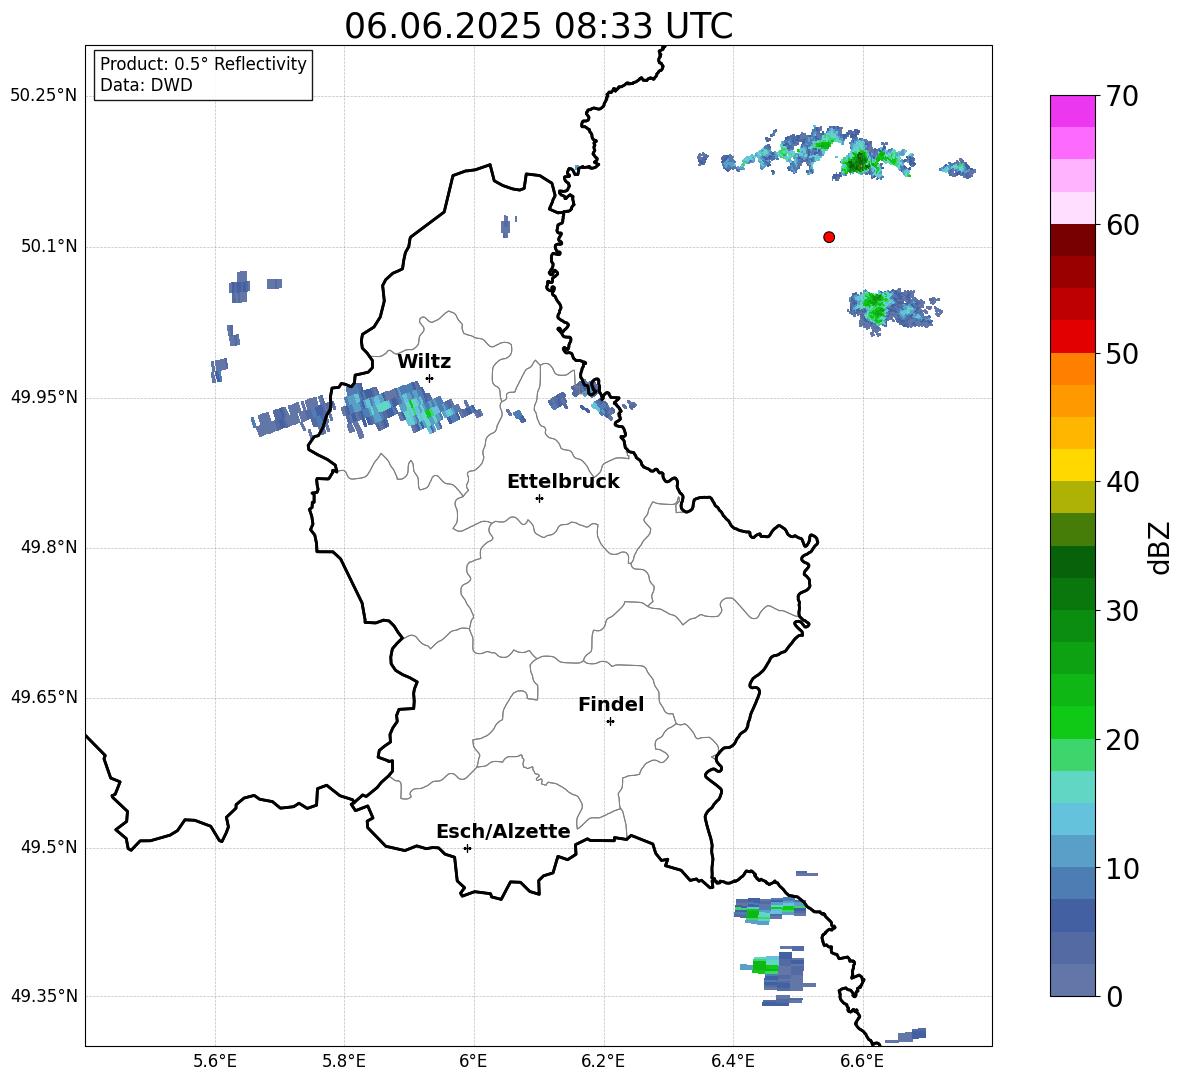Click the 49.5°N latitude label

click(49, 847)
